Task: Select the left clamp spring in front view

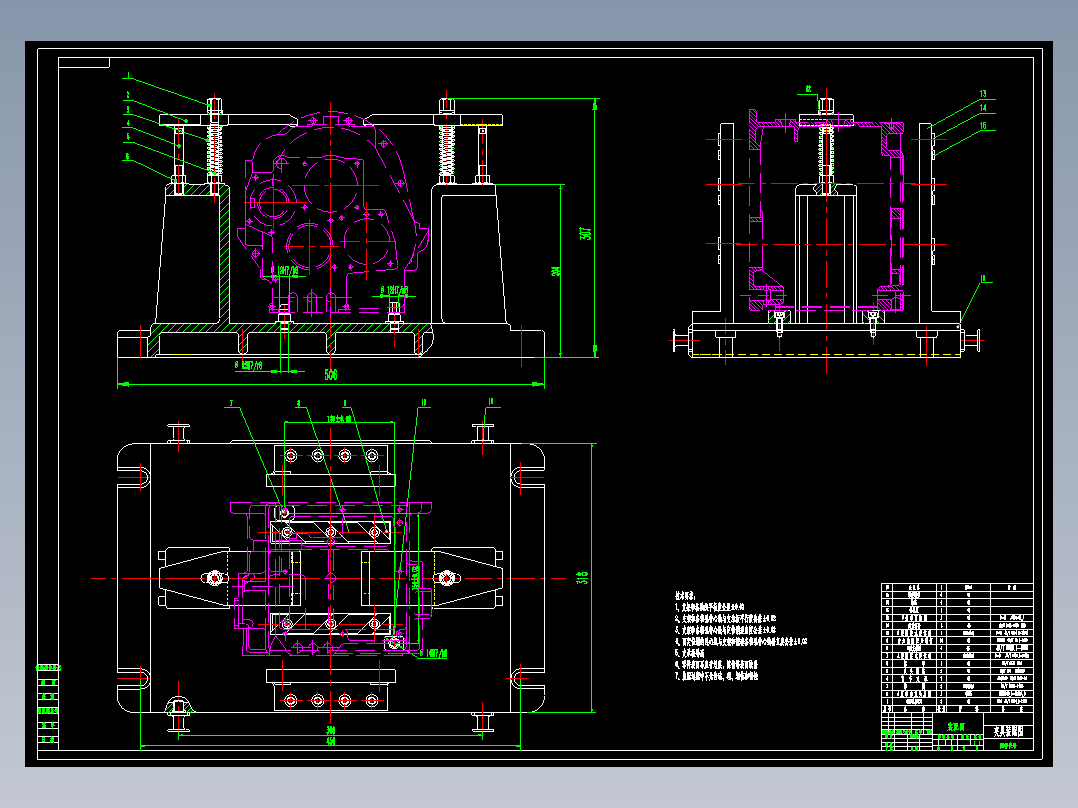Action: pos(214,153)
